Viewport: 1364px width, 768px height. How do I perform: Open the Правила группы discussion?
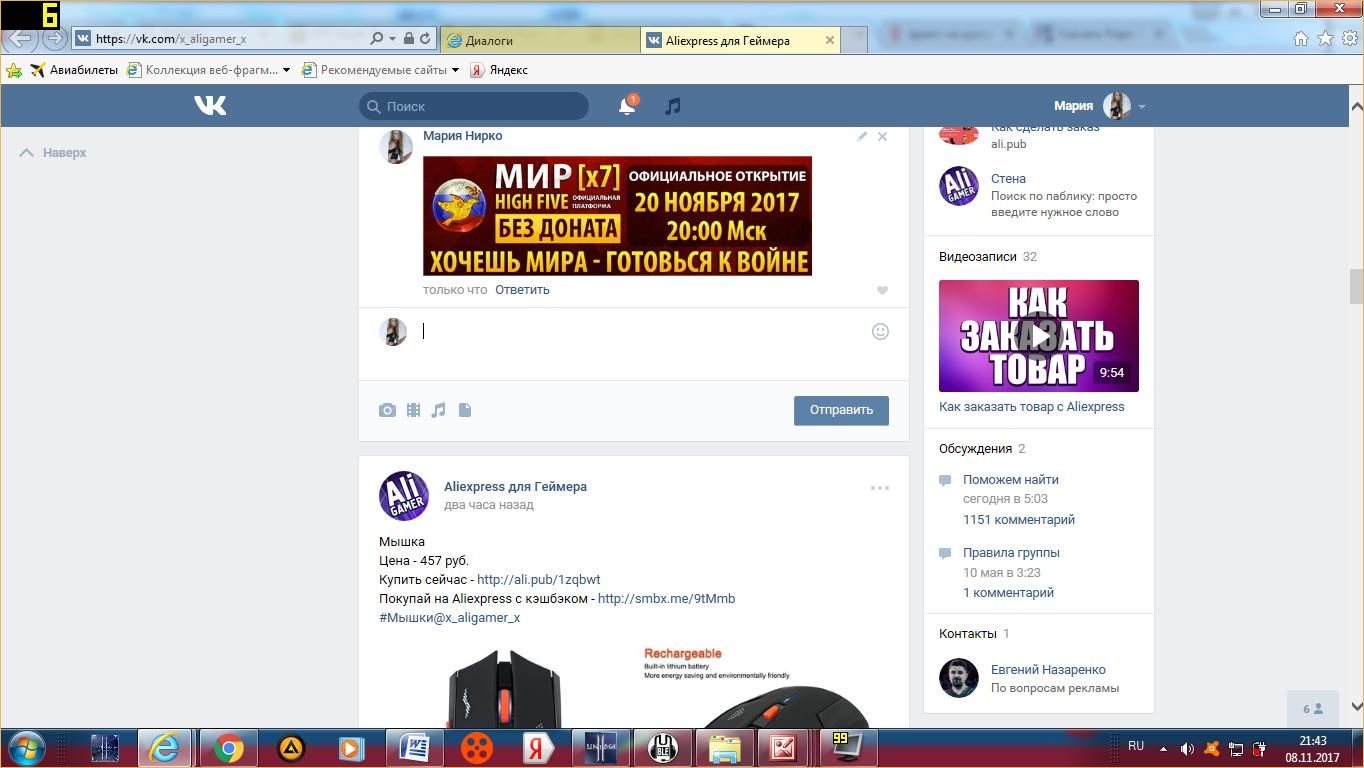click(x=1011, y=553)
